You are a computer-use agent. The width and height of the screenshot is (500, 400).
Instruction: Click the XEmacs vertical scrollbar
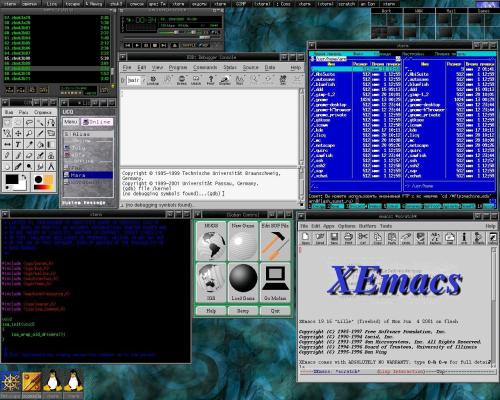(x=493, y=307)
